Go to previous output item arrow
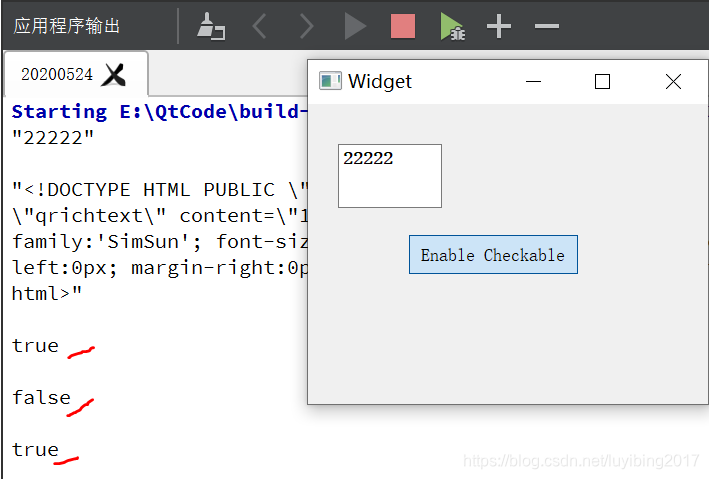Image resolution: width=709 pixels, height=479 pixels. [260, 27]
